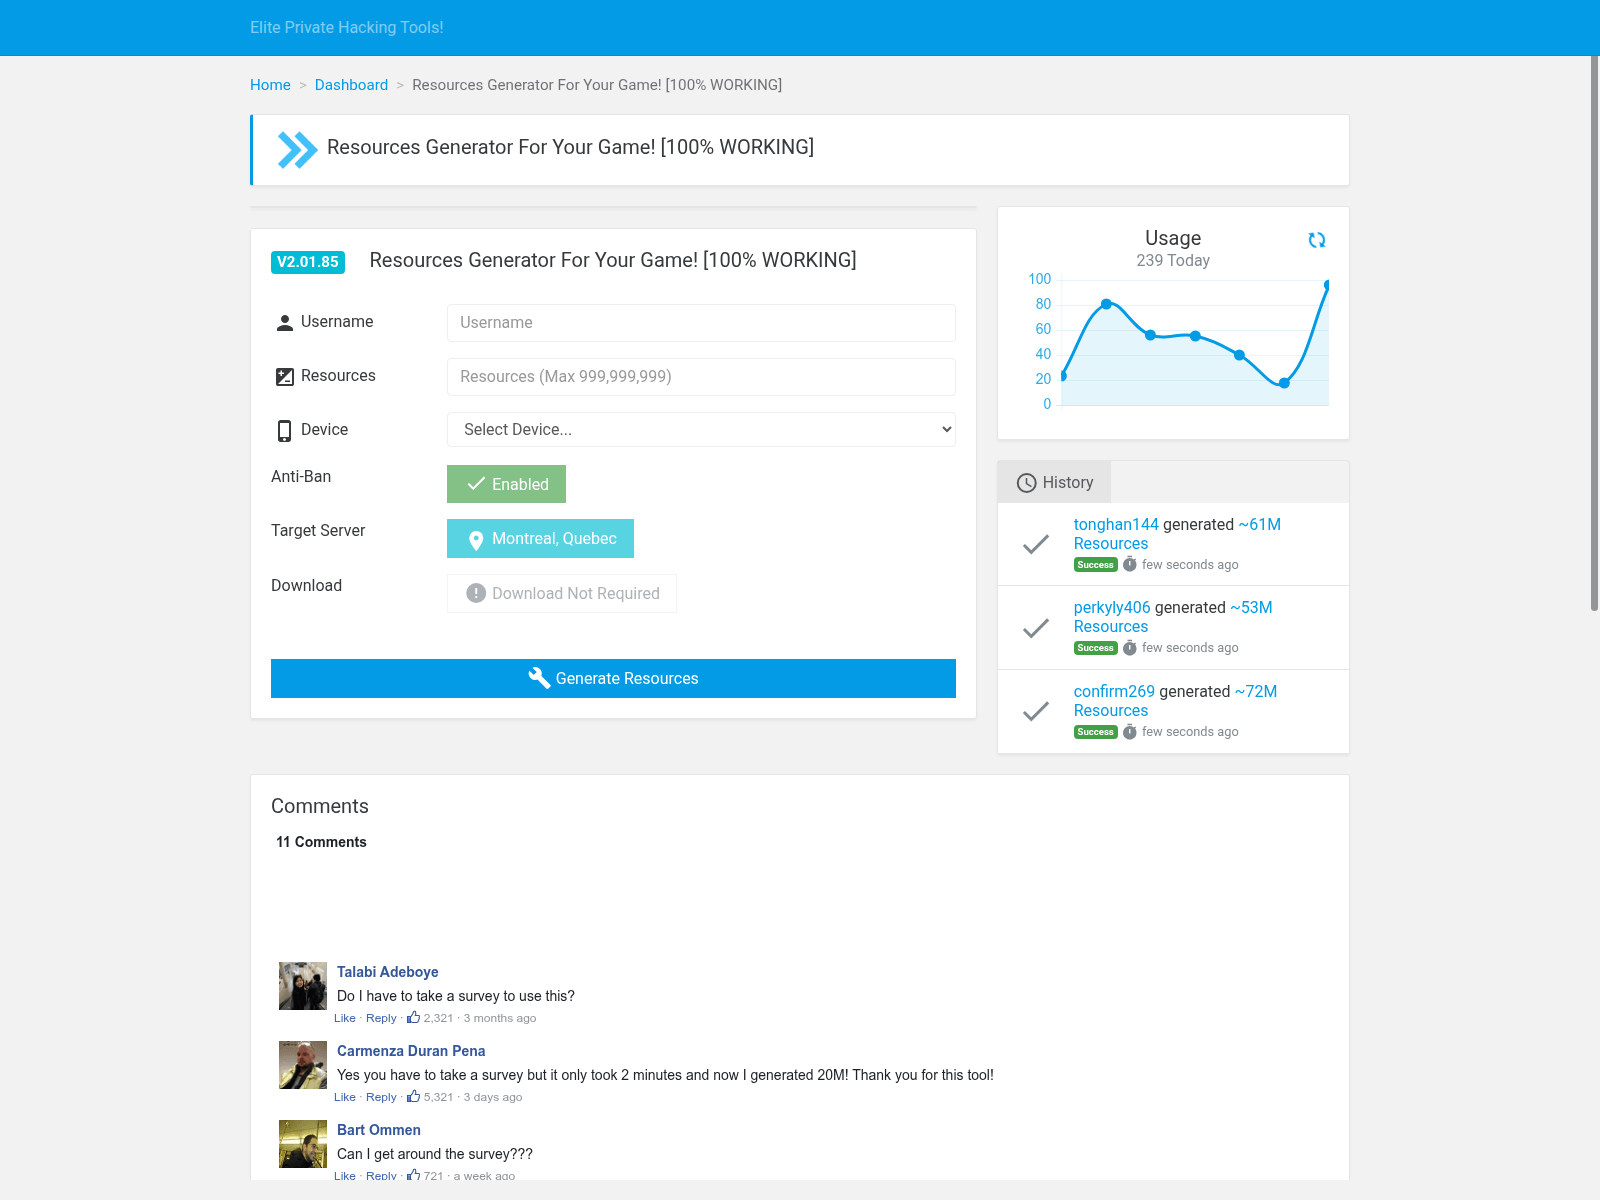Focus the Resources amount input field

pos(701,377)
